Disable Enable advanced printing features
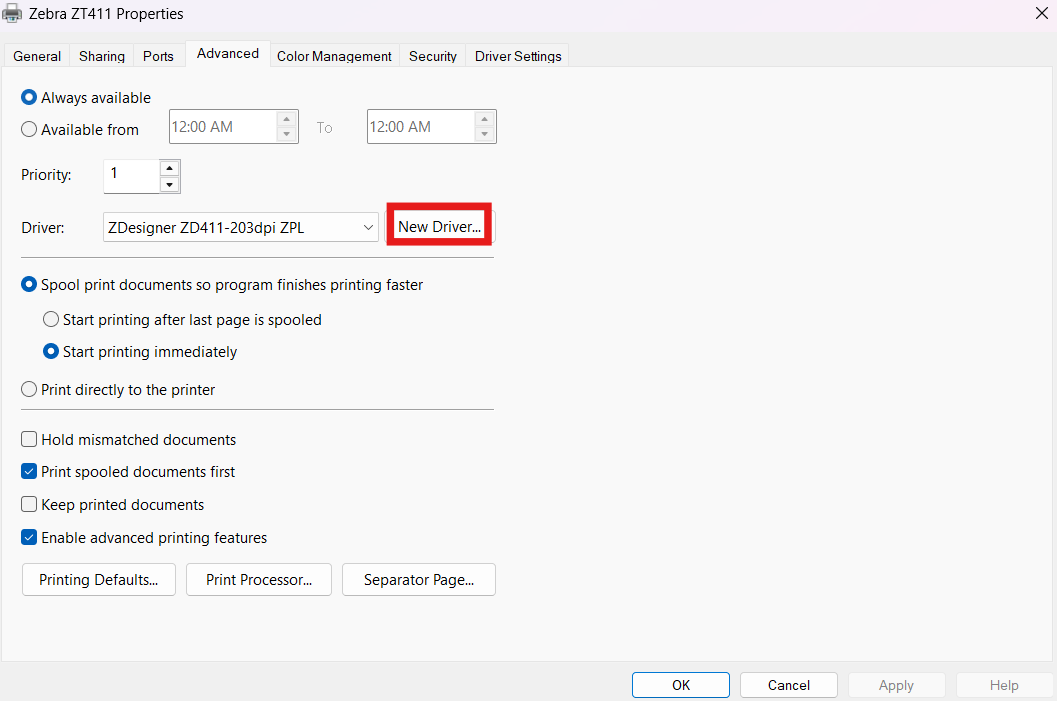Viewport: 1057px width, 701px height. (29, 537)
